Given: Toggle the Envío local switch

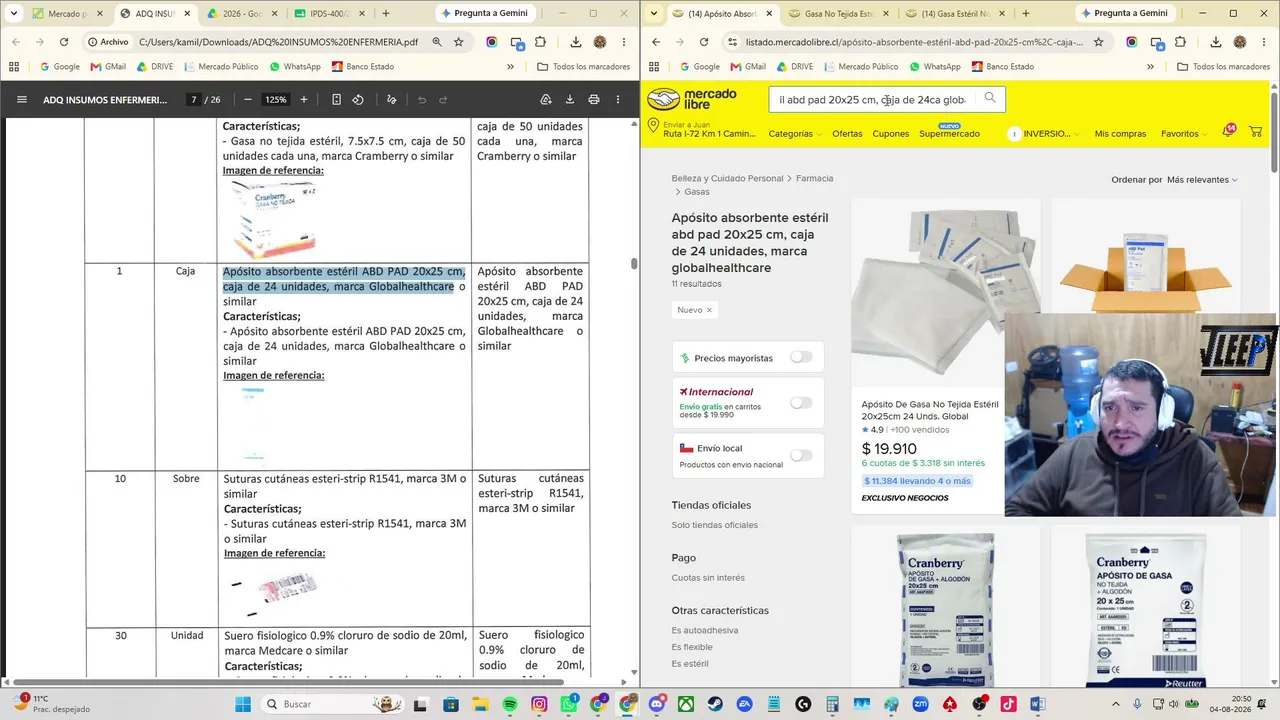Looking at the screenshot, I should [x=801, y=455].
